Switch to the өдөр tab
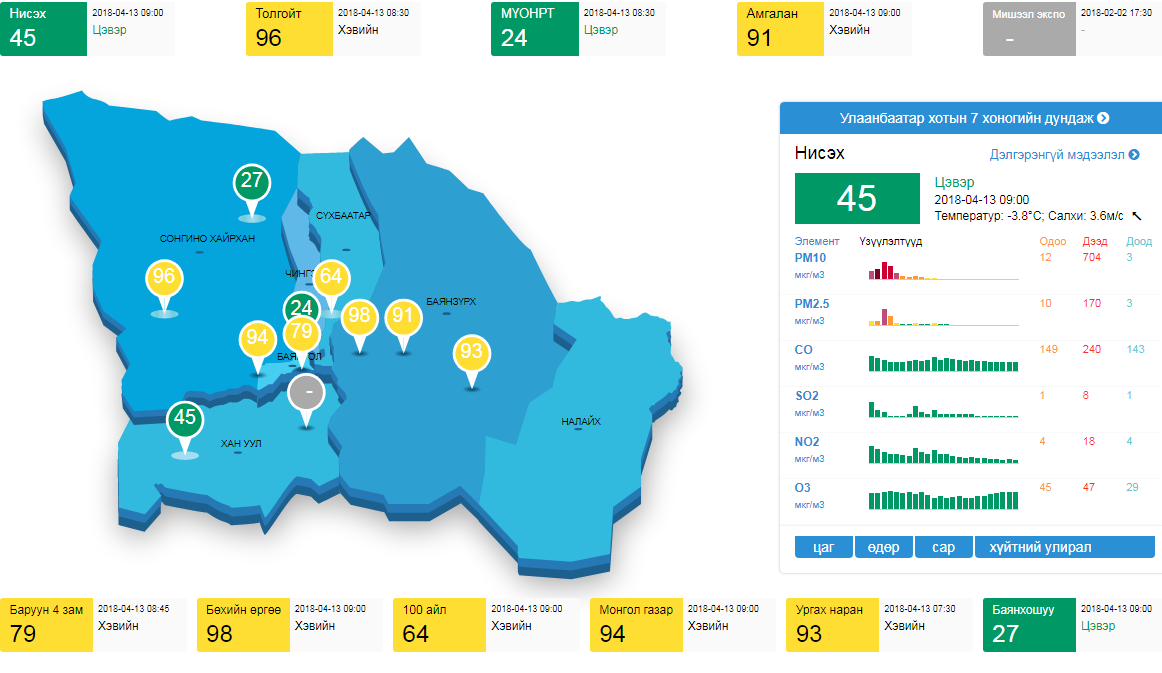This screenshot has height=673, width=1162. pyautogui.click(x=883, y=547)
